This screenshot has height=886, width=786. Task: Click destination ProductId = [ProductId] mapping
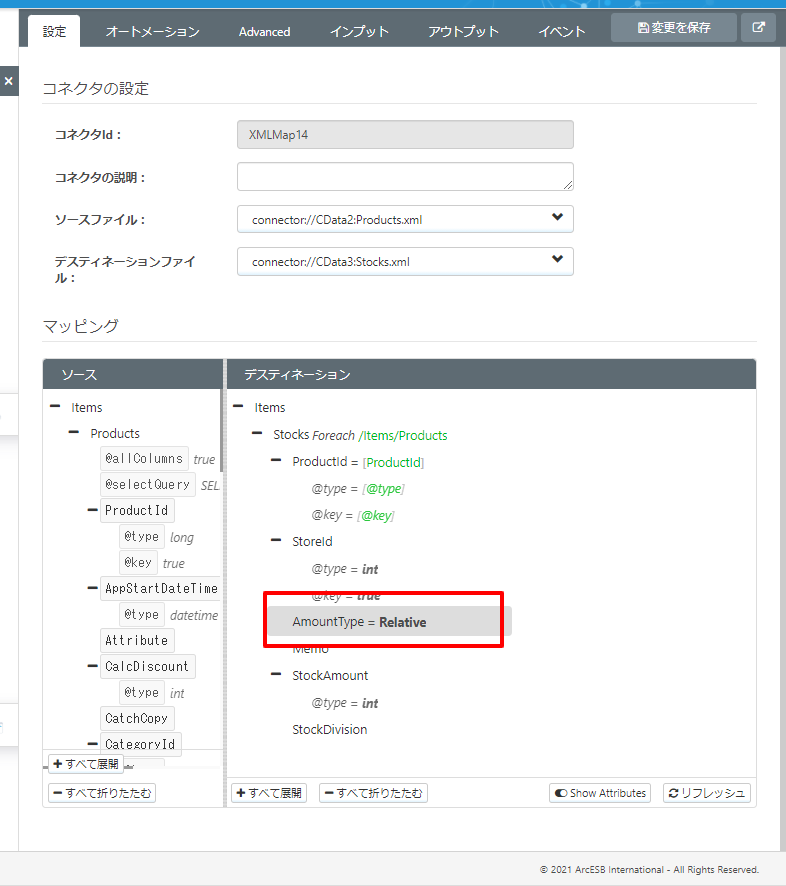(x=358, y=462)
